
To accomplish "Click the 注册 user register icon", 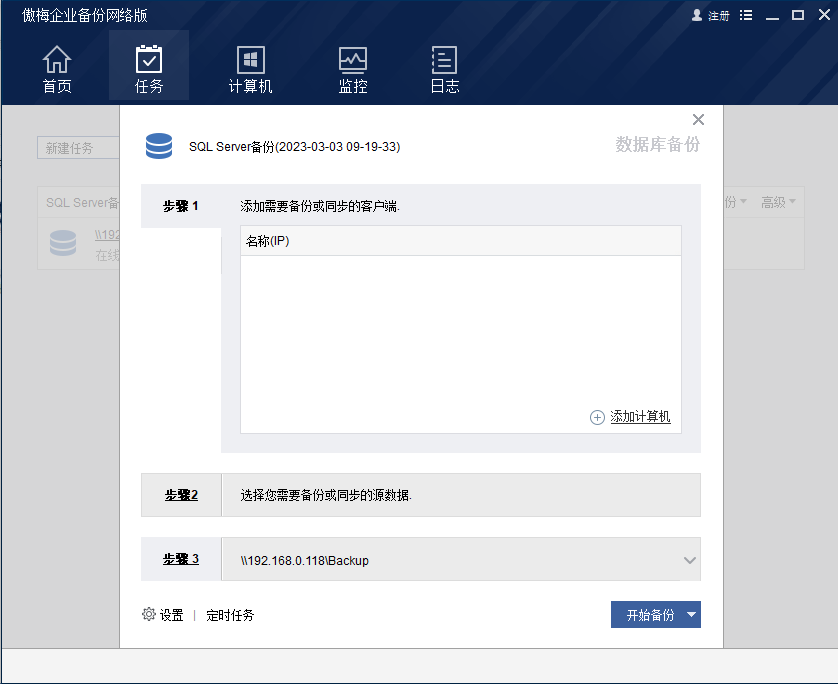I will coord(697,16).
